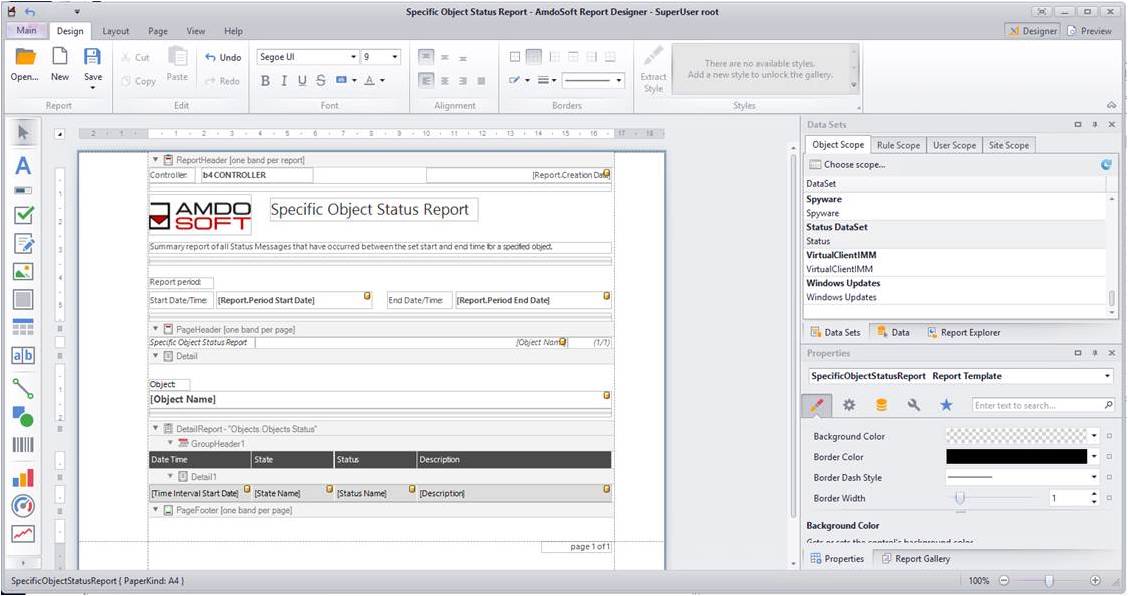Open the View ribbon tab

(196, 31)
